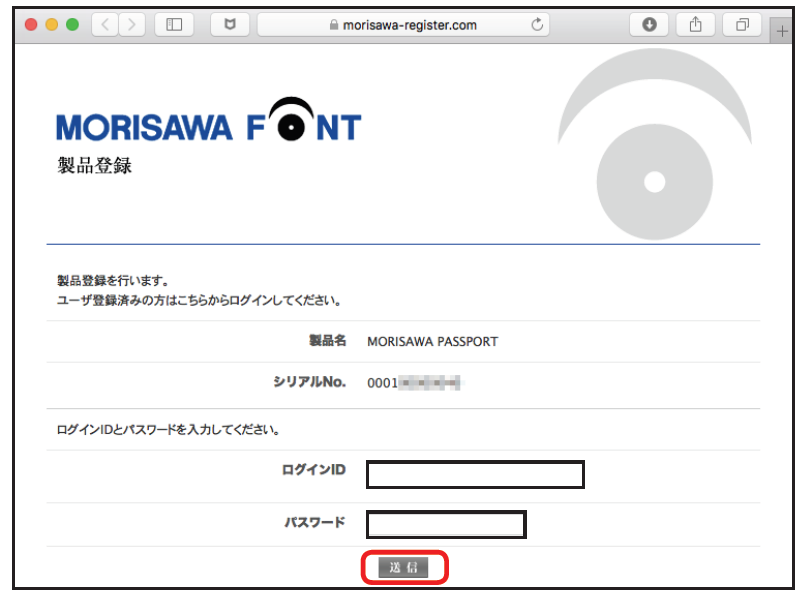Add a new tab with plus button
The image size is (807, 597).
(x=782, y=31)
